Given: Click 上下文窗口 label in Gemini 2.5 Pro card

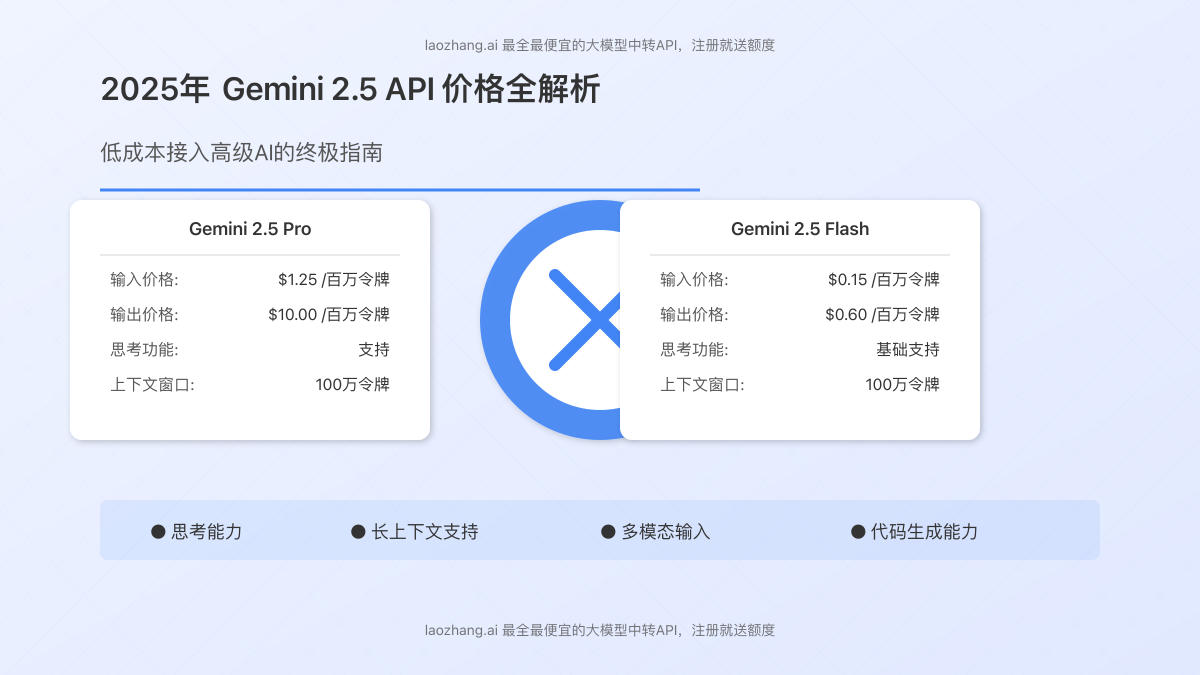Looking at the screenshot, I should [x=152, y=385].
